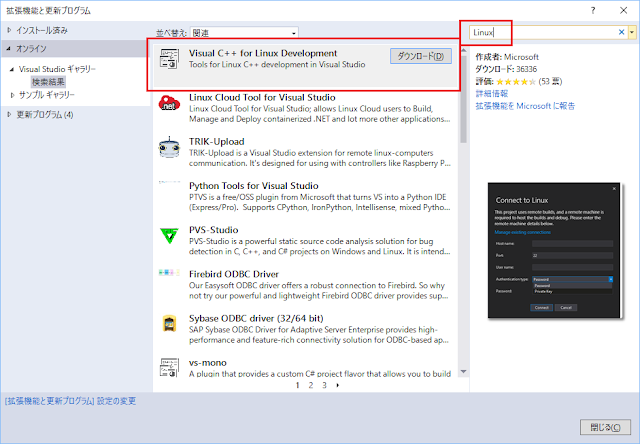
Task: Select Sybase ODBC driver (32/64 bit) title
Action: pyautogui.click(x=256, y=318)
